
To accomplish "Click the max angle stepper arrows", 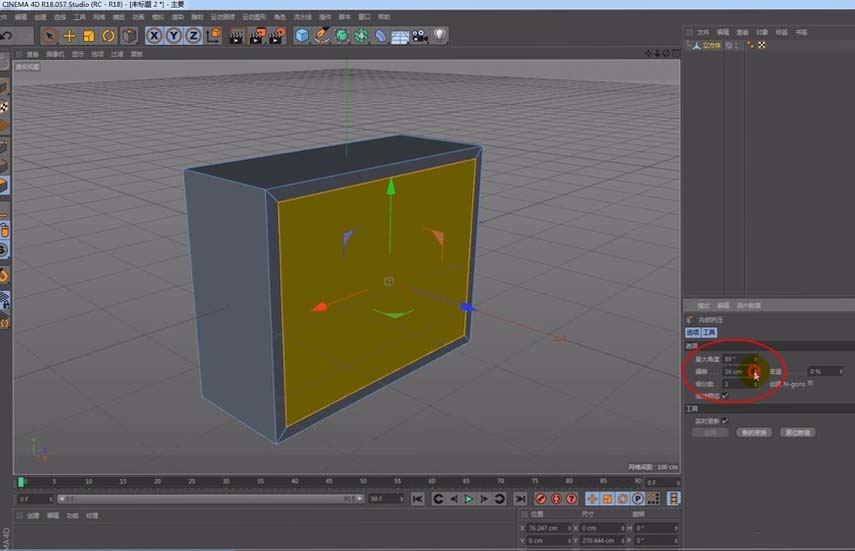I will (x=755, y=359).
